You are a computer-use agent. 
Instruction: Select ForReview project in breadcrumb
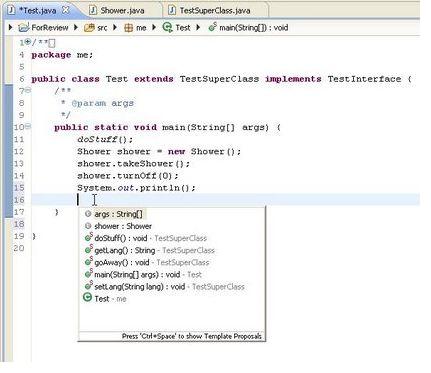50,27
